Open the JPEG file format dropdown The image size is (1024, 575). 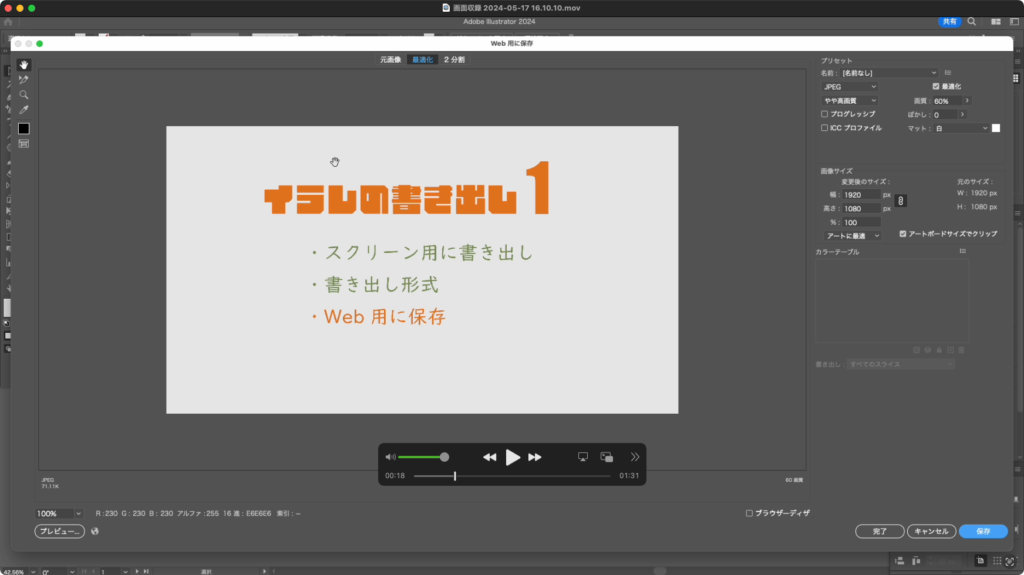point(849,87)
